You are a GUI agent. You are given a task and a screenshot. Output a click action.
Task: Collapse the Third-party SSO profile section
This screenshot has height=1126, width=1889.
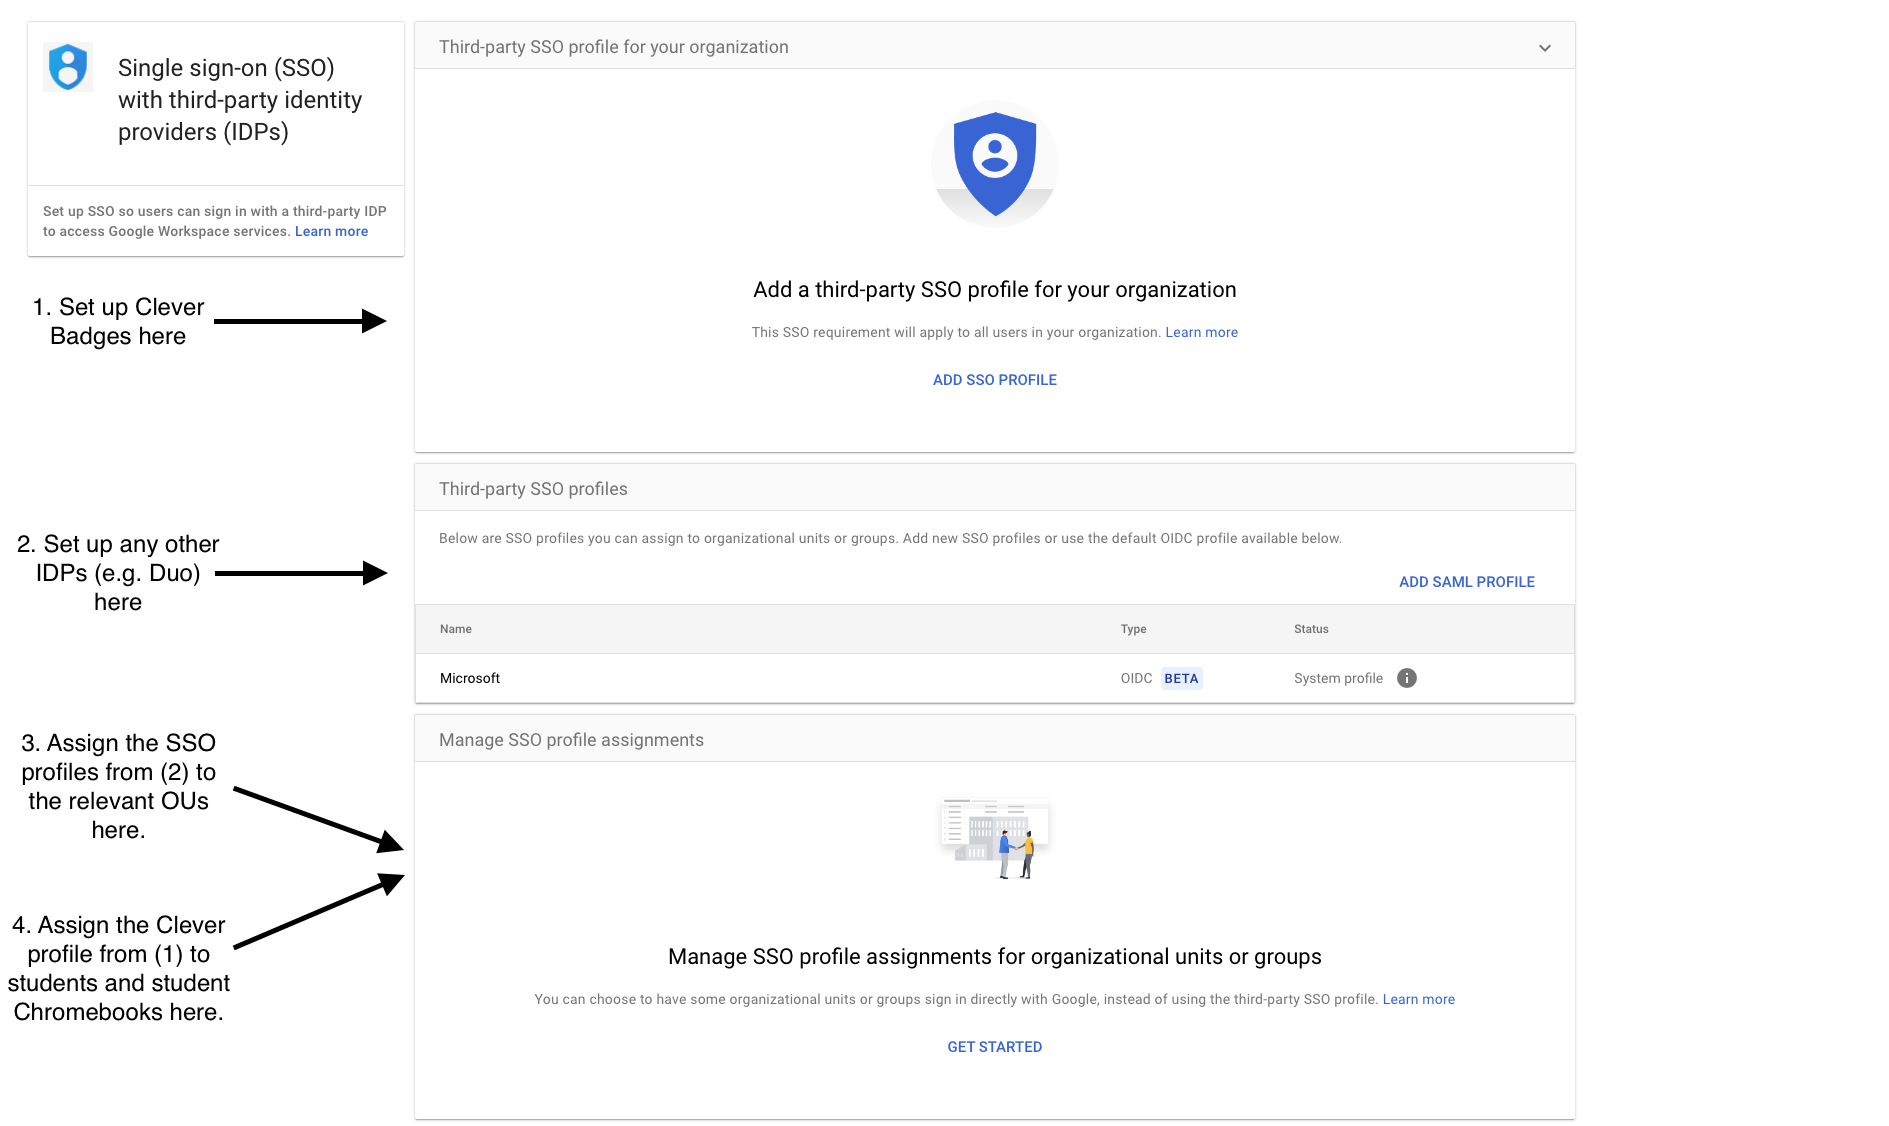click(x=1544, y=46)
